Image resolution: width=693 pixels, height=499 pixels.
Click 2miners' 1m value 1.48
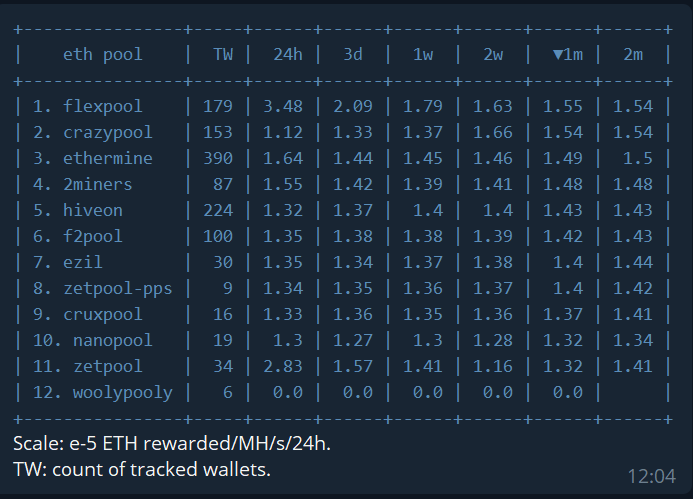pyautogui.click(x=563, y=184)
